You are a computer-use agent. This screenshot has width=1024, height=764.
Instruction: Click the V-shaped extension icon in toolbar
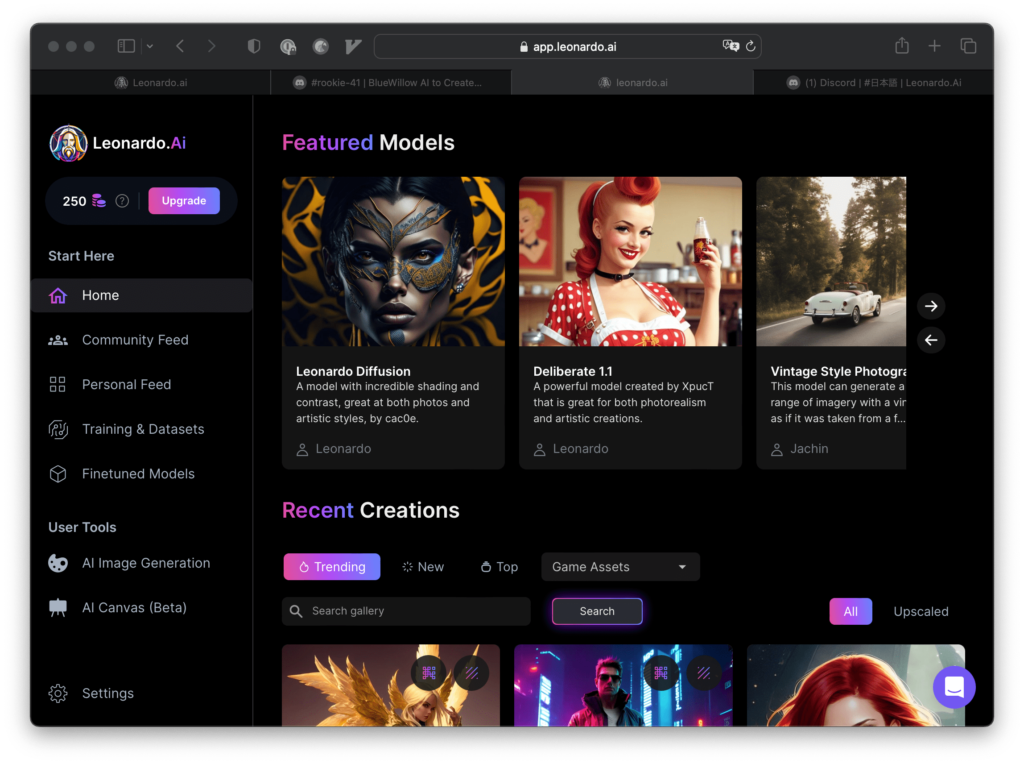click(x=353, y=46)
